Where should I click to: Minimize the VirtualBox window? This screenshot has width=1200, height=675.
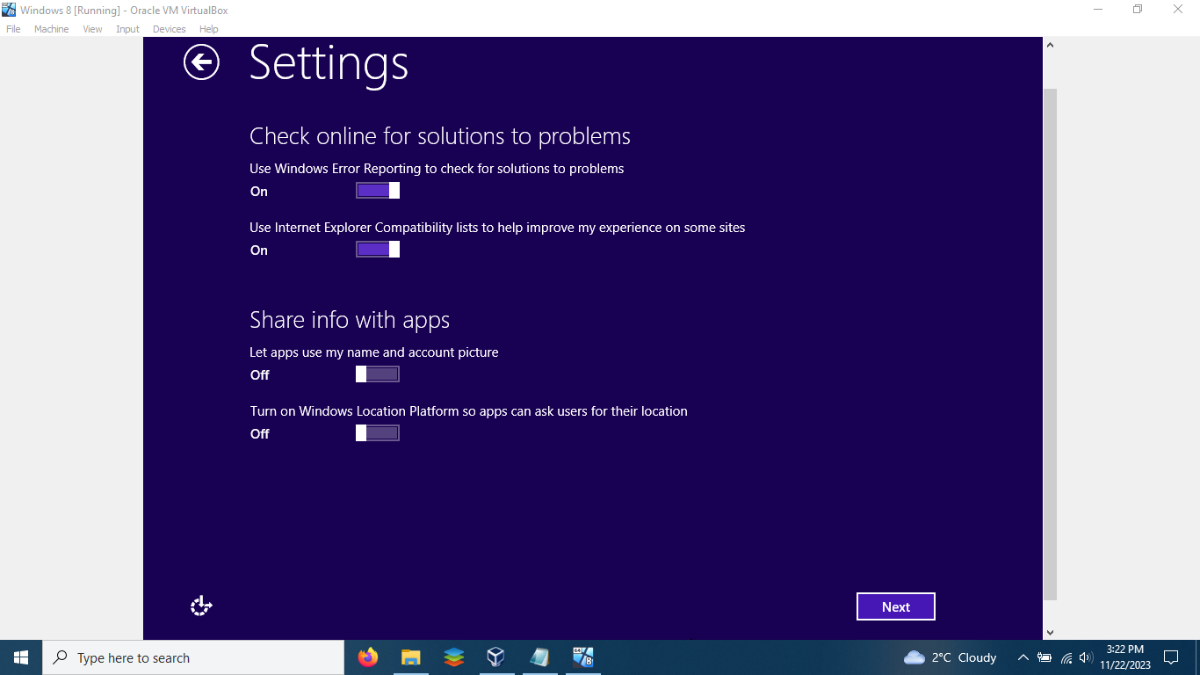1098,9
